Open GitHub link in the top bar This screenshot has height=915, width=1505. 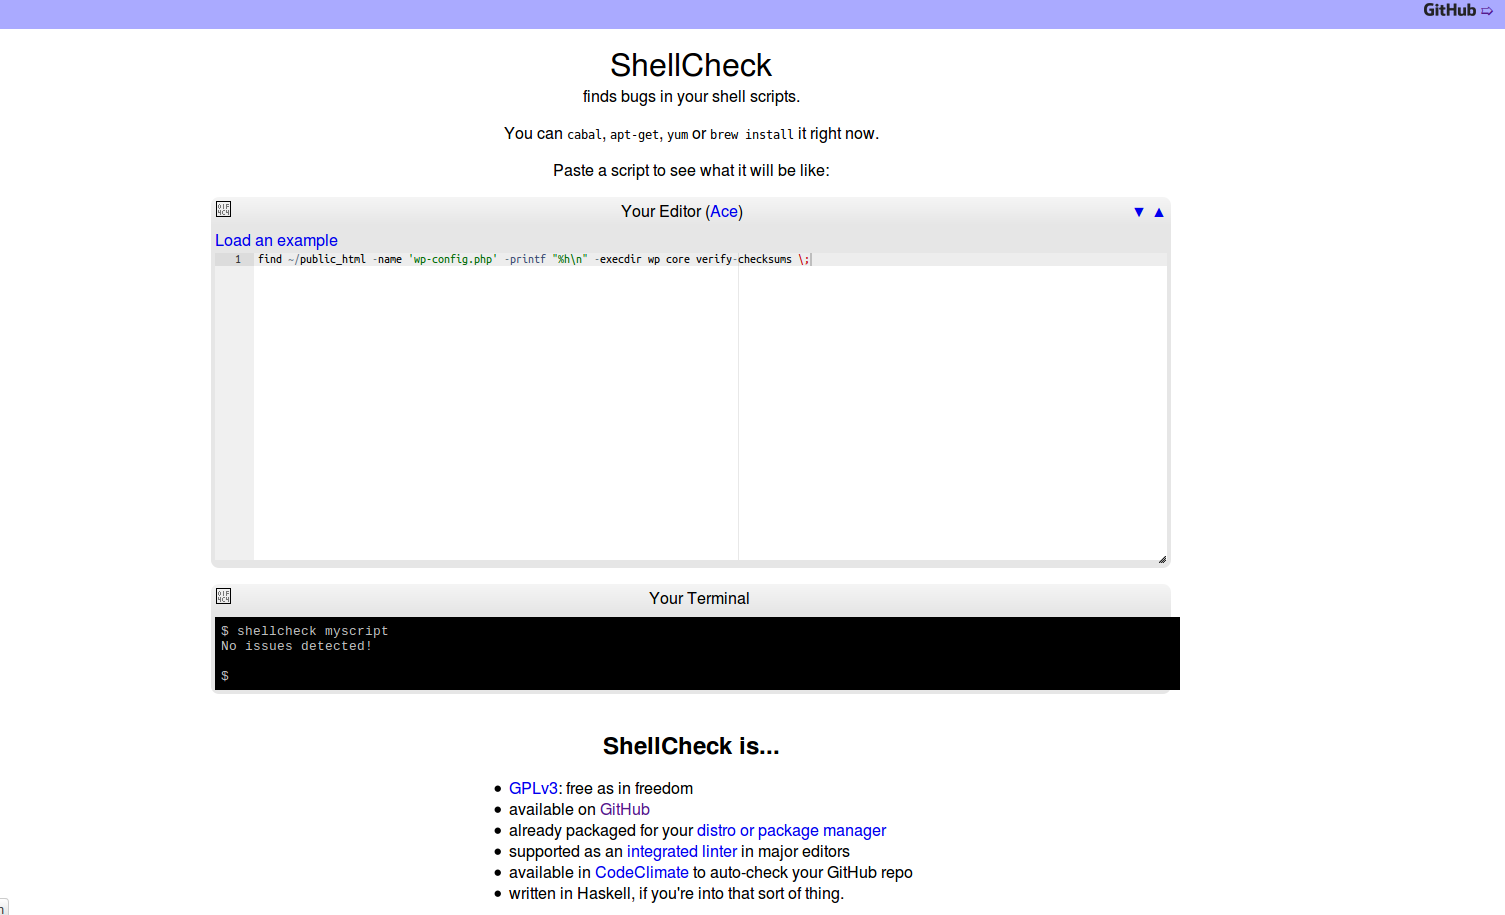tap(1449, 10)
